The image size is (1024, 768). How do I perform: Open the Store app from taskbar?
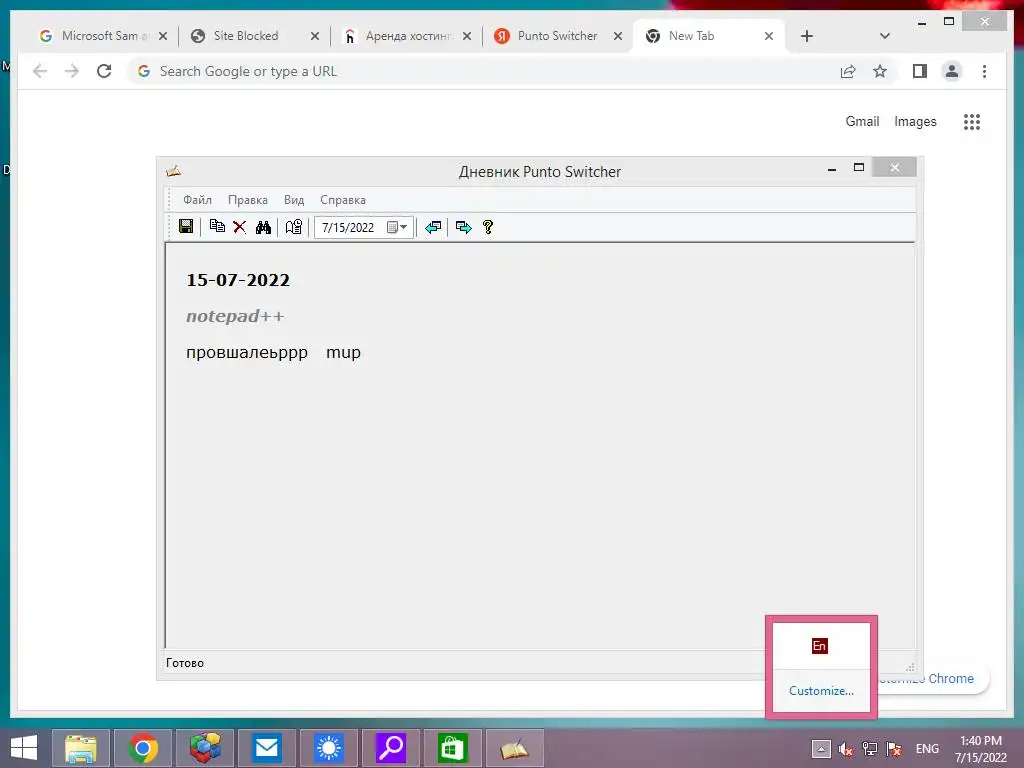[453, 748]
